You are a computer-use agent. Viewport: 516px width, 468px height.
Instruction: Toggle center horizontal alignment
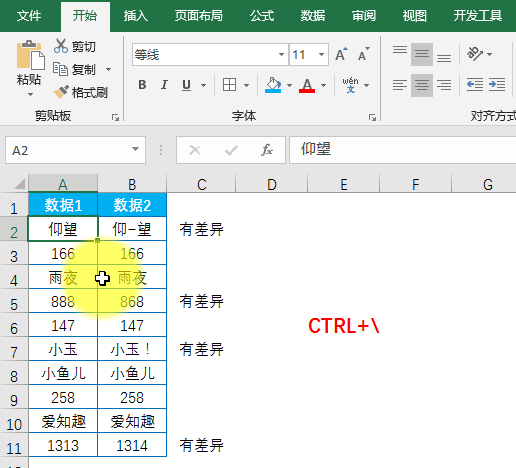(x=422, y=85)
